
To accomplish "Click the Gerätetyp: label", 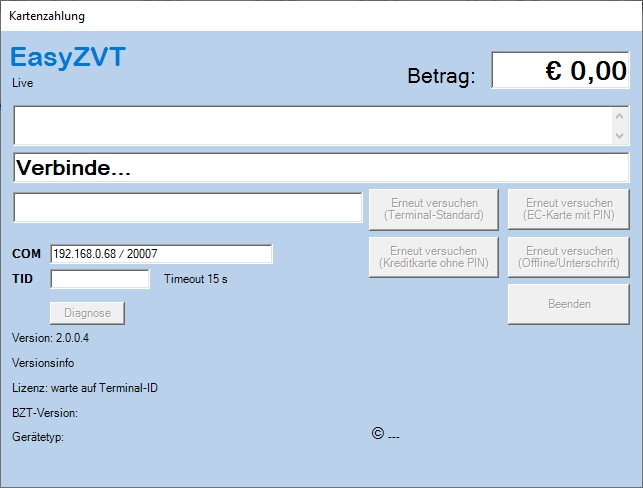I will (38, 437).
